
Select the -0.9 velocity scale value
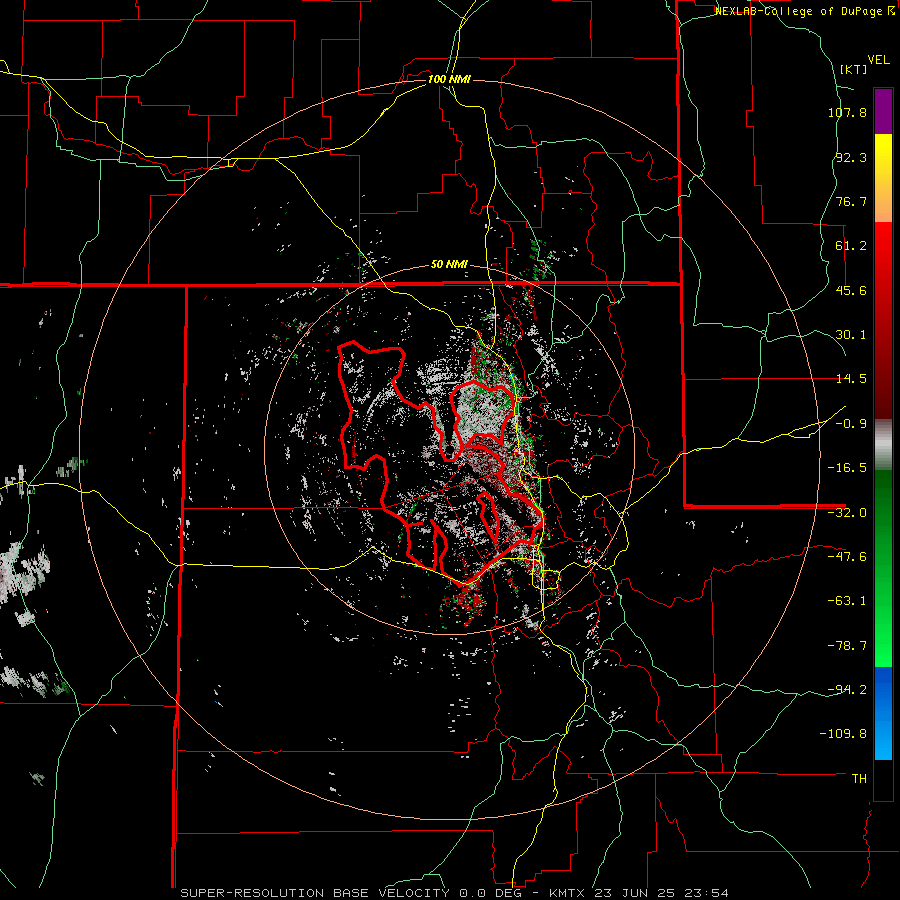point(851,424)
